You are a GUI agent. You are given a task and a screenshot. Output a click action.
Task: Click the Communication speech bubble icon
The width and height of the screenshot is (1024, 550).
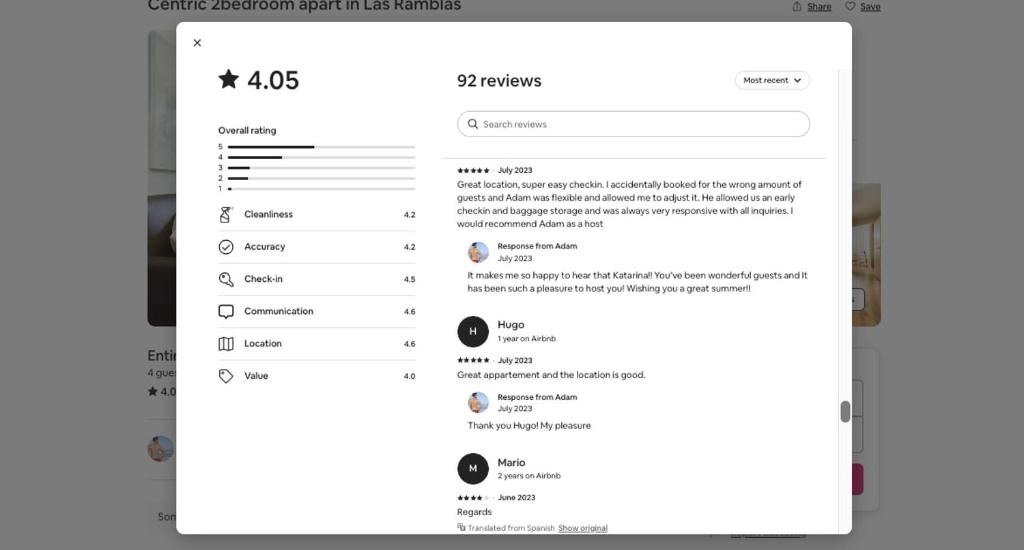(226, 312)
